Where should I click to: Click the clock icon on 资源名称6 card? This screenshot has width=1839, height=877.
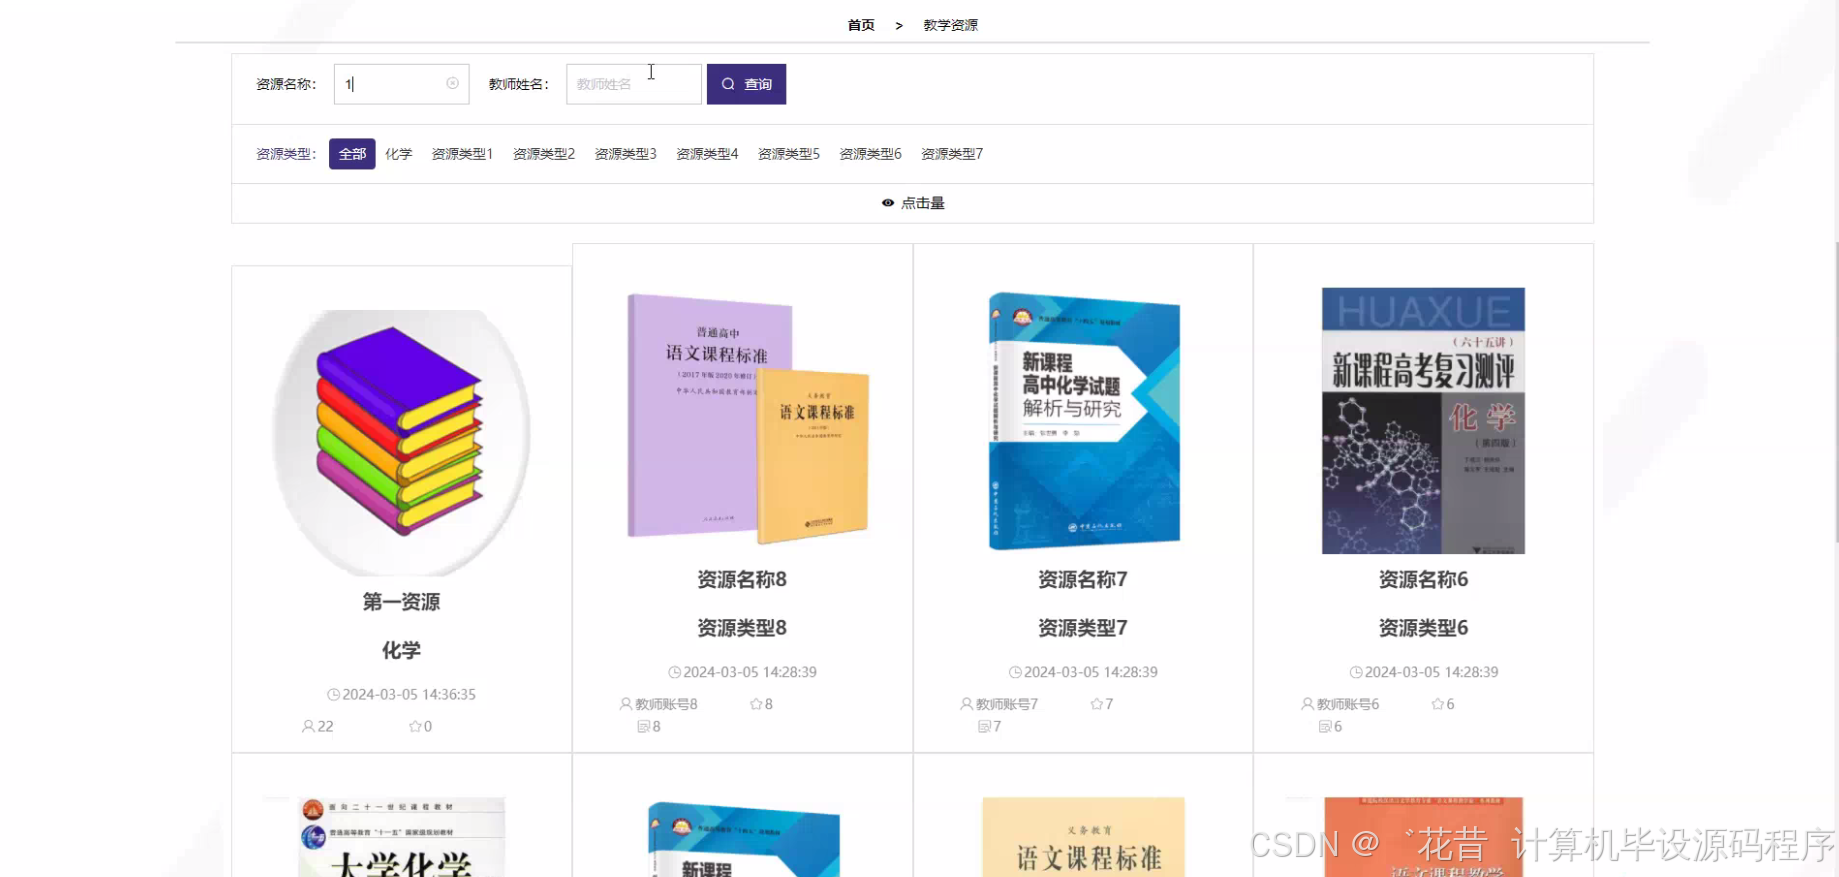coord(1356,673)
